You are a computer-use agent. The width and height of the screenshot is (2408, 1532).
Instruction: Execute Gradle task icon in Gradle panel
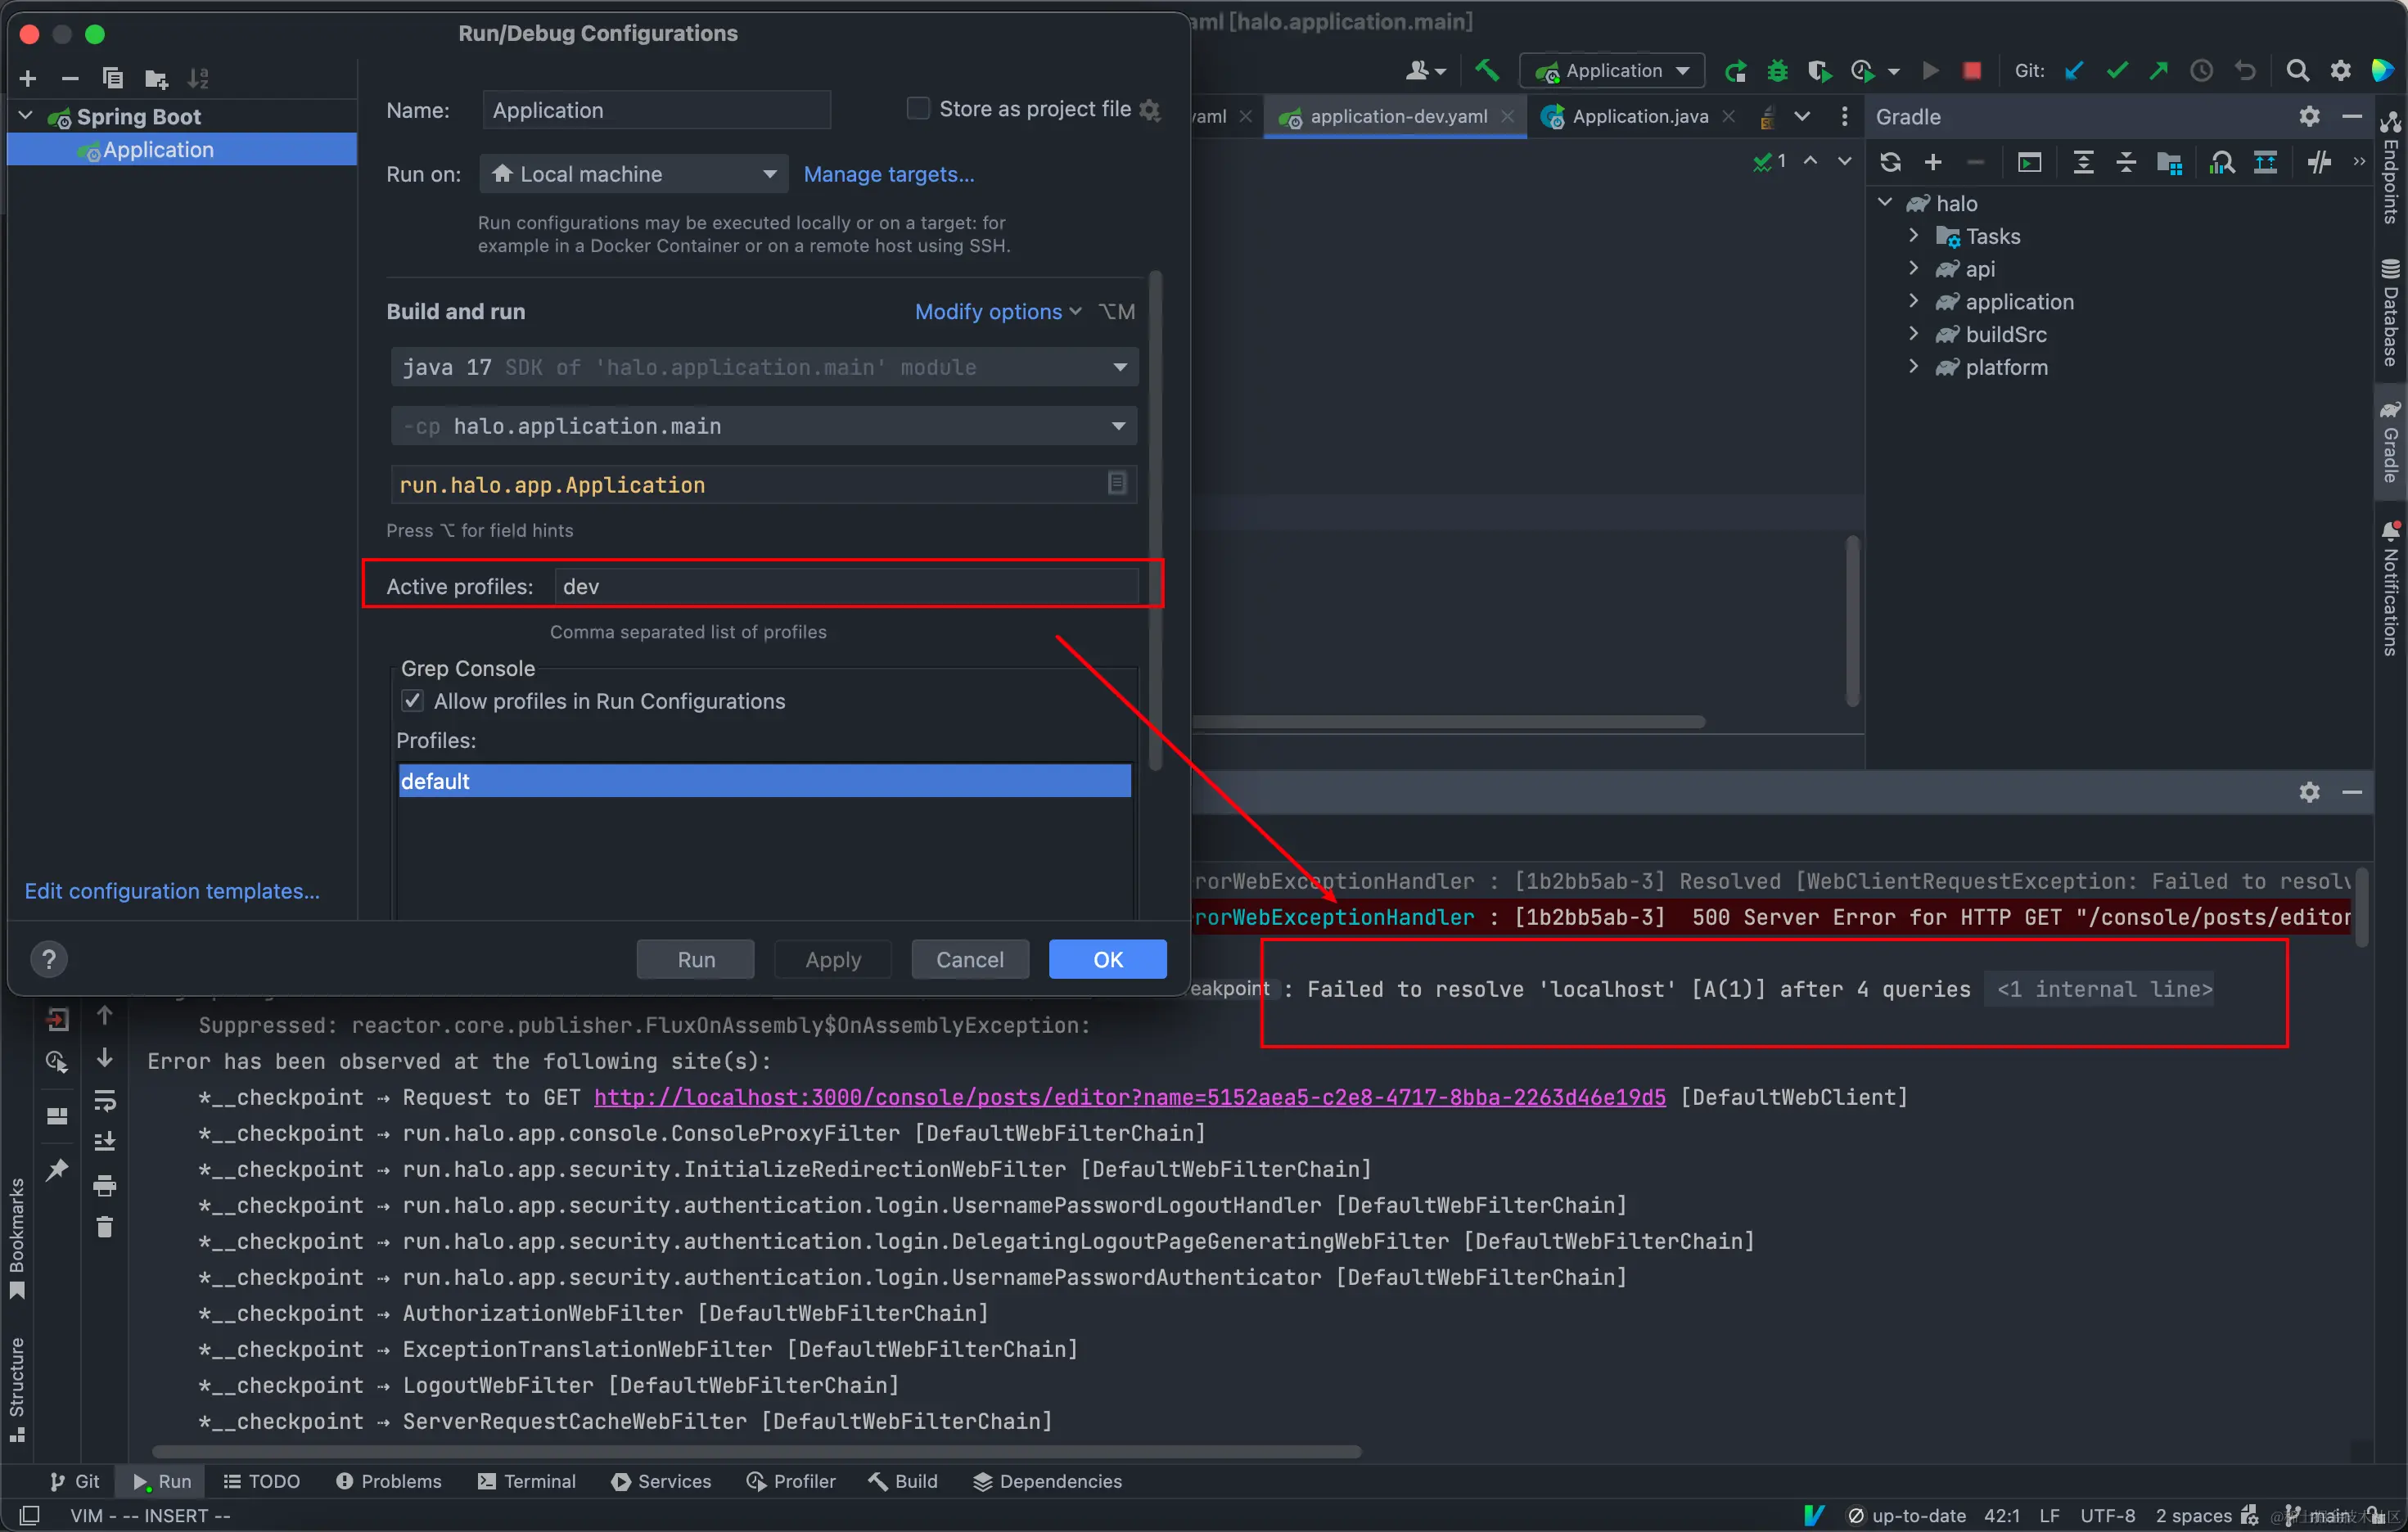[x=2029, y=162]
